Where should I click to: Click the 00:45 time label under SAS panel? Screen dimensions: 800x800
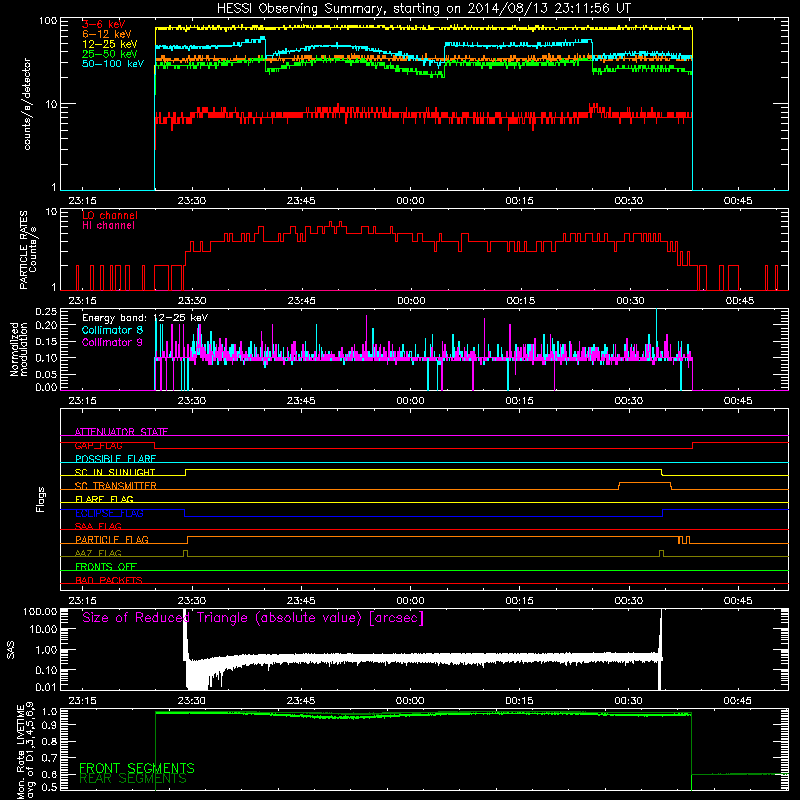point(738,701)
